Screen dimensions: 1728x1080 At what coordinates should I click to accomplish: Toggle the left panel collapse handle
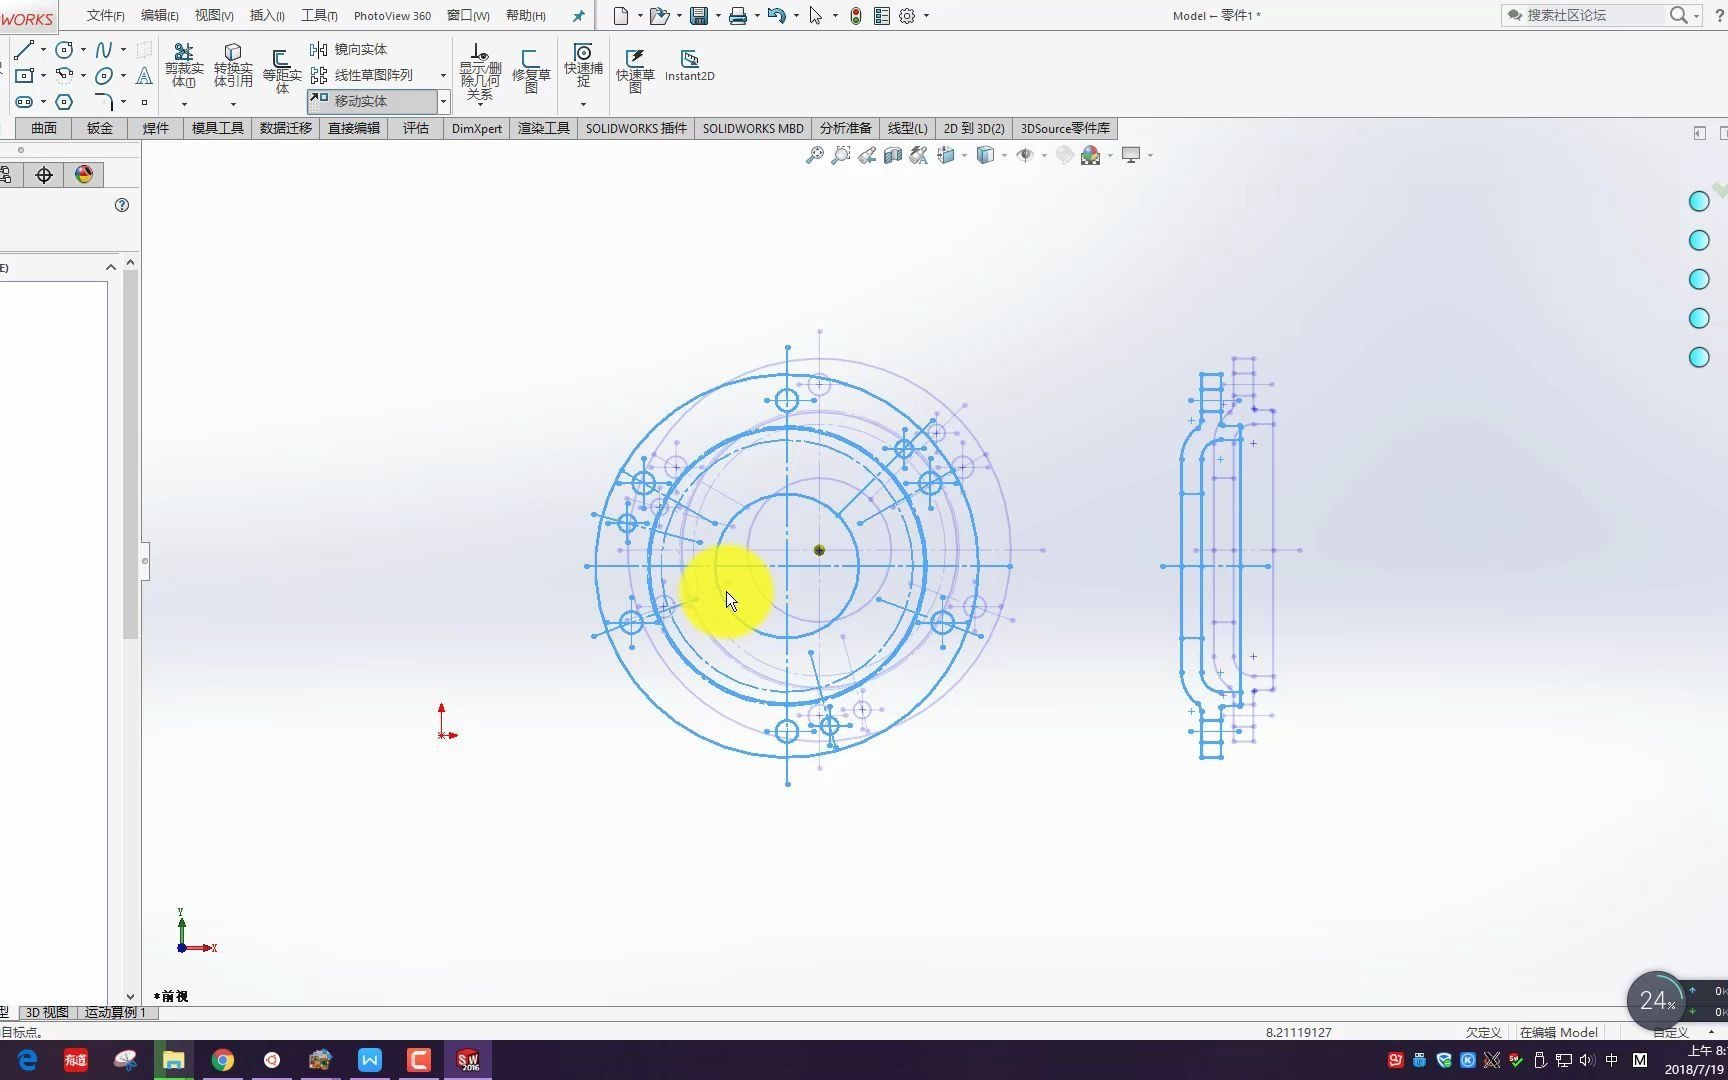point(145,561)
